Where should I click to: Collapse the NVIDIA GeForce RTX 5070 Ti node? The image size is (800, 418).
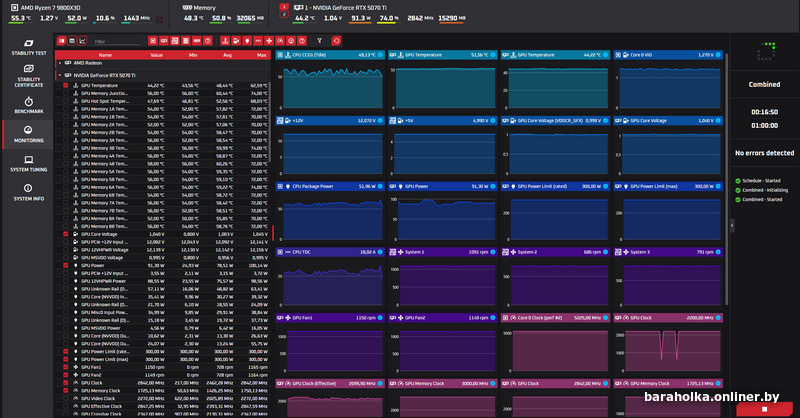point(60,76)
